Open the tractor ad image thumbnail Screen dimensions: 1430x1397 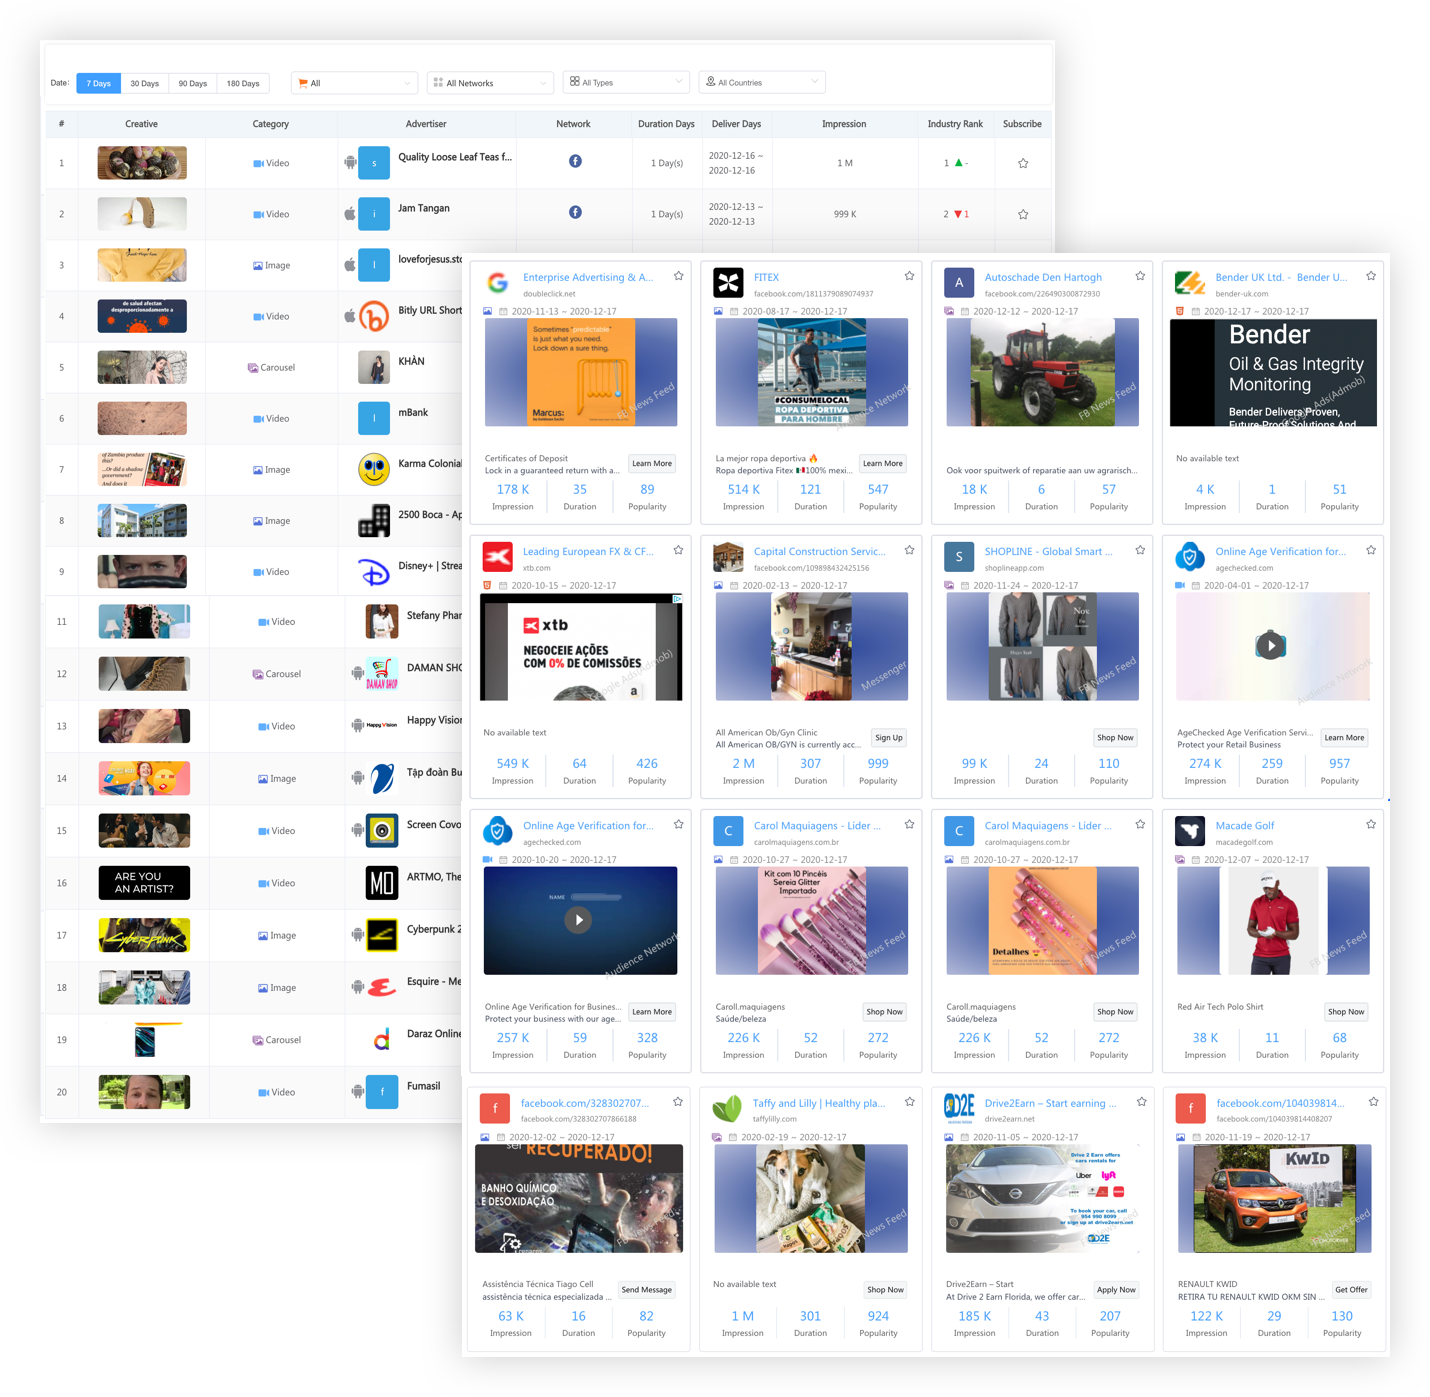(1042, 372)
